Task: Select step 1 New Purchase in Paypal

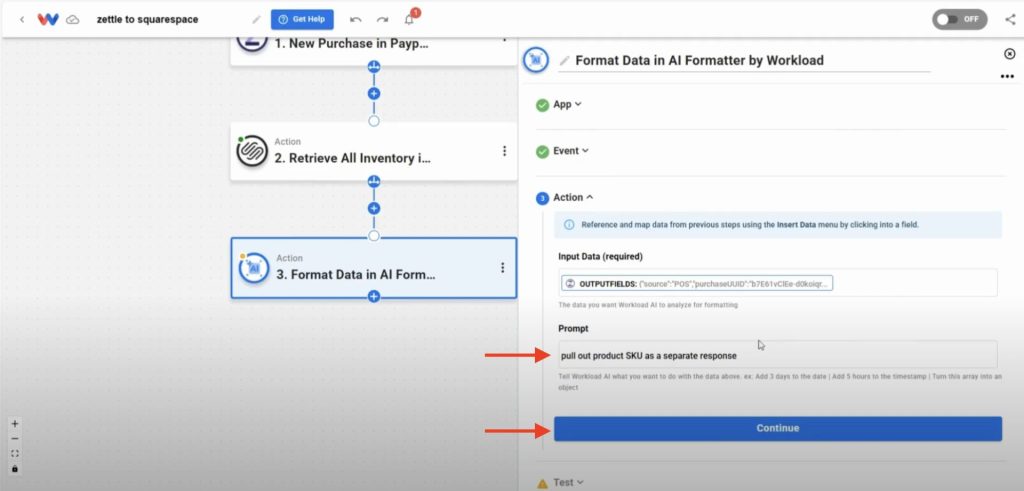Action: tap(374, 51)
